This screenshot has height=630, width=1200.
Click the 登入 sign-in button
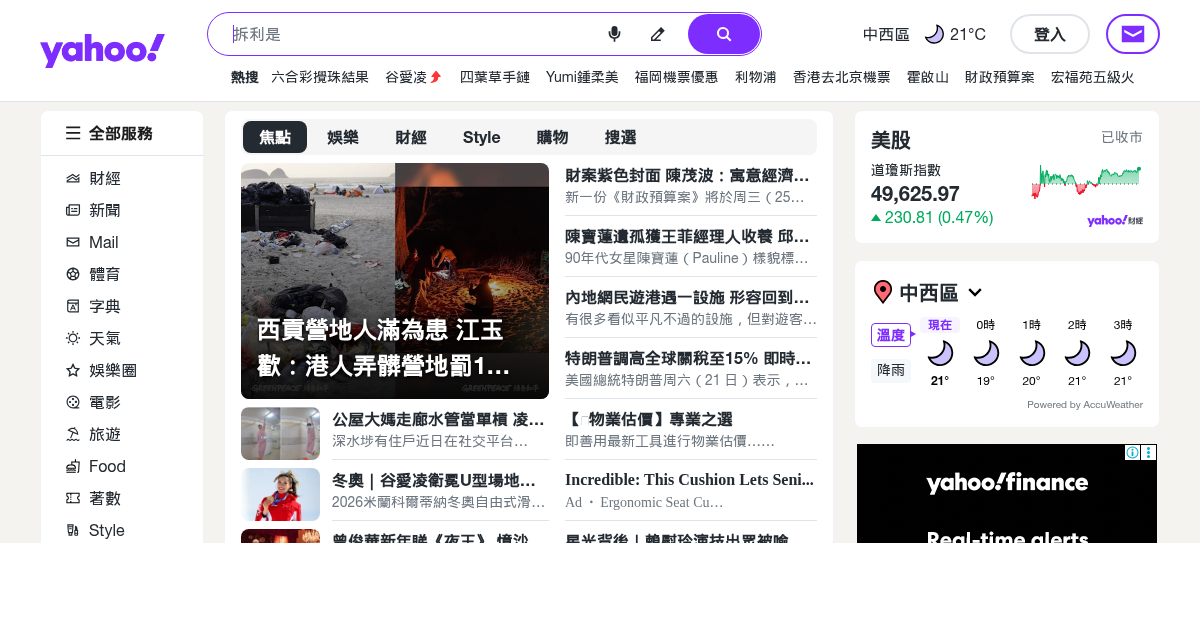pyautogui.click(x=1049, y=34)
